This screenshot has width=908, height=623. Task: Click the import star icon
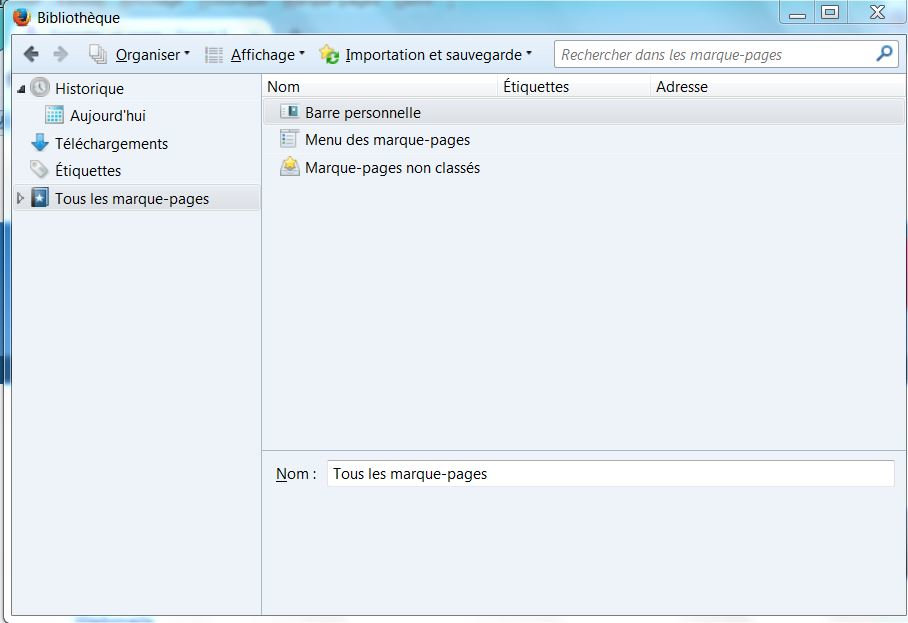(x=329, y=54)
